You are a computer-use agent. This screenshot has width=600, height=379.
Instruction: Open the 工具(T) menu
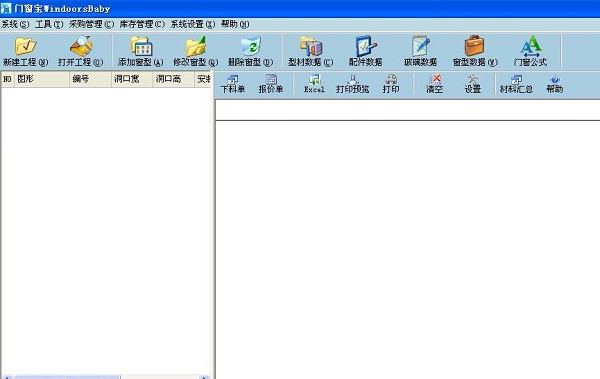pos(49,25)
